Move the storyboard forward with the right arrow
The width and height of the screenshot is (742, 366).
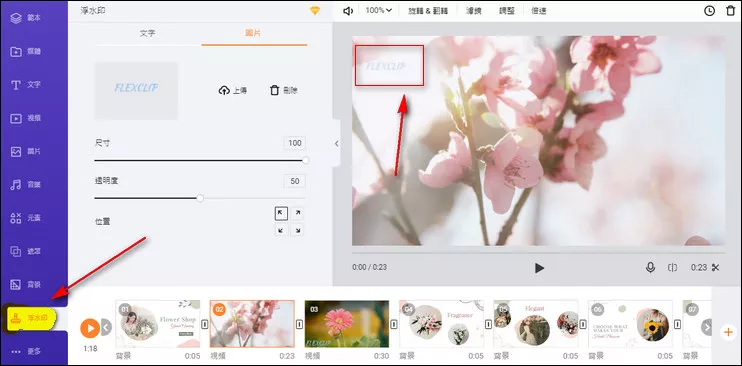707,327
